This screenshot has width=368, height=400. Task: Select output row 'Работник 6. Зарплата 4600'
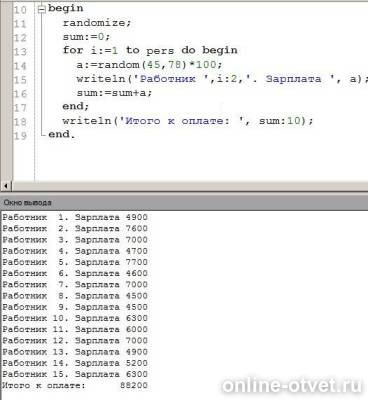(75, 273)
